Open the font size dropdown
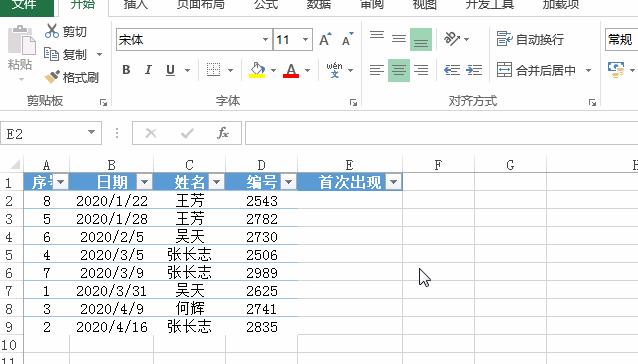 coord(305,39)
